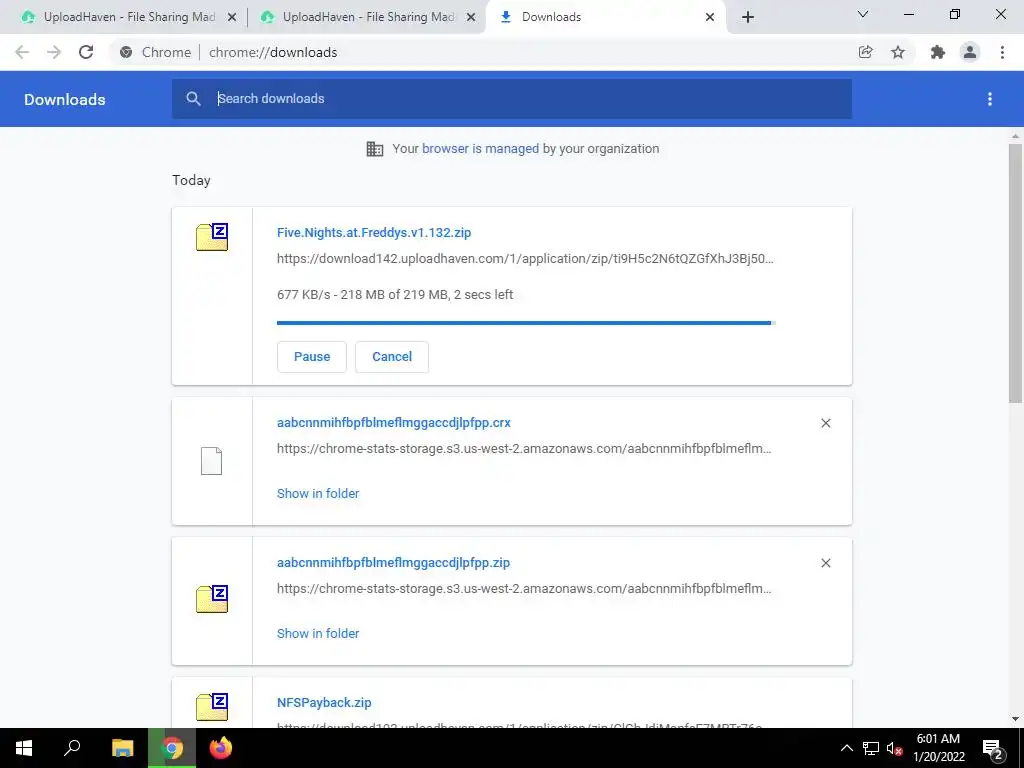Screen dimensions: 1024x768
Task: Click the chrome://downloads address bar
Action: pyautogui.click(x=273, y=52)
